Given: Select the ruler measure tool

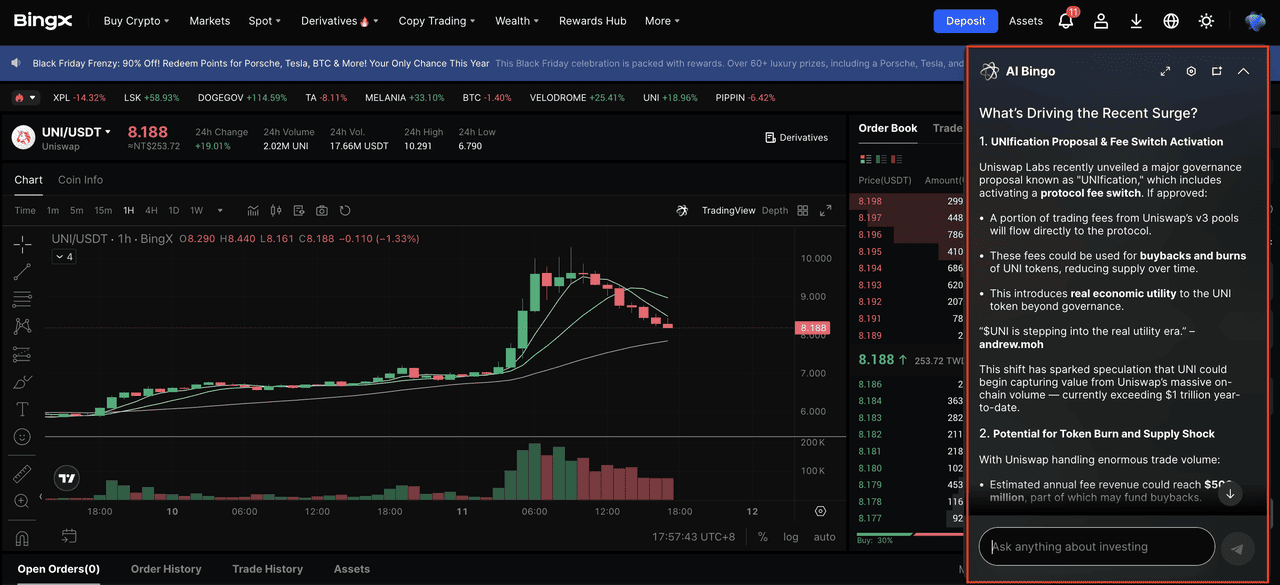Looking at the screenshot, I should coord(22,473).
